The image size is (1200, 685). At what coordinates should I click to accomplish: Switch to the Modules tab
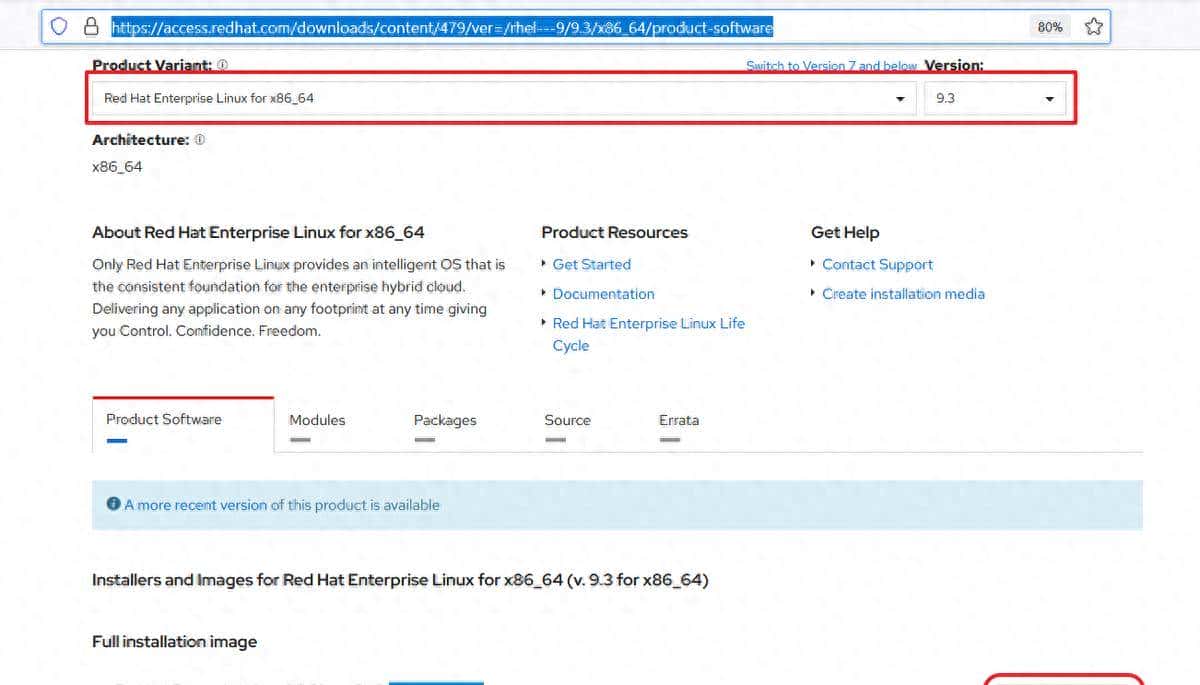click(x=317, y=420)
